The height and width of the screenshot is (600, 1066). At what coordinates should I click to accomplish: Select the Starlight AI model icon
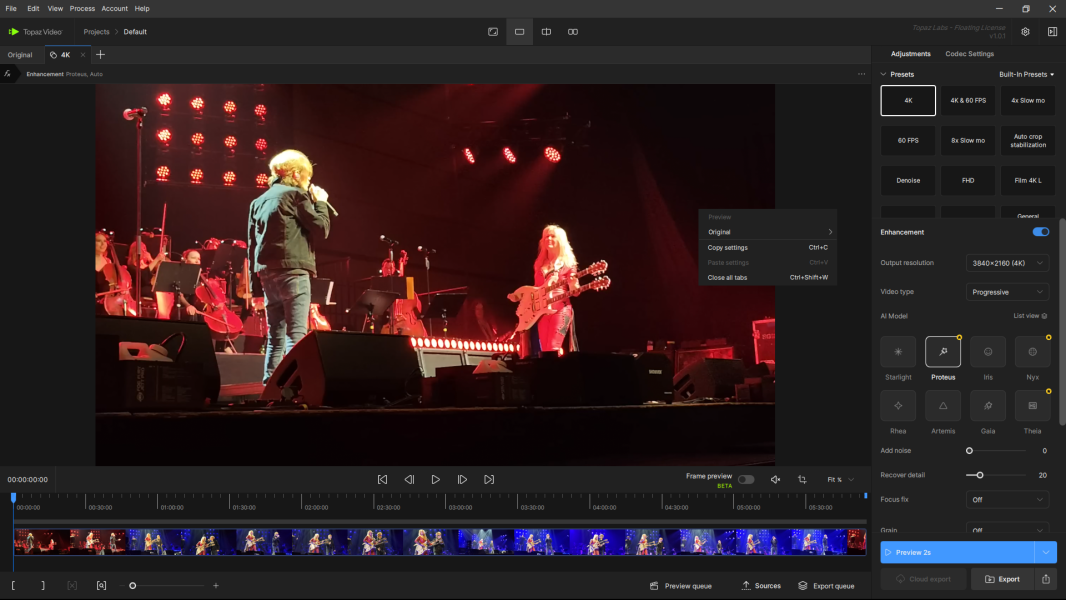coord(898,351)
